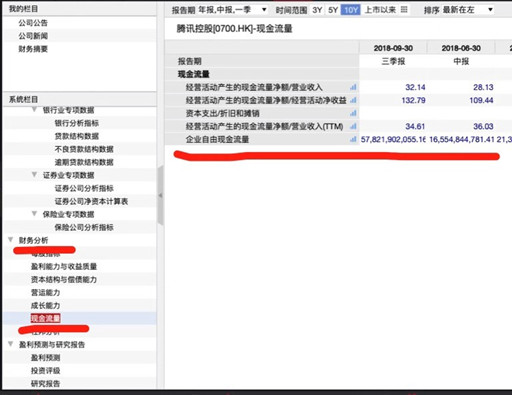This screenshot has height=395, width=512.
Task: Collapse the 证券业专项数据 tree node
Action: (x=34, y=175)
